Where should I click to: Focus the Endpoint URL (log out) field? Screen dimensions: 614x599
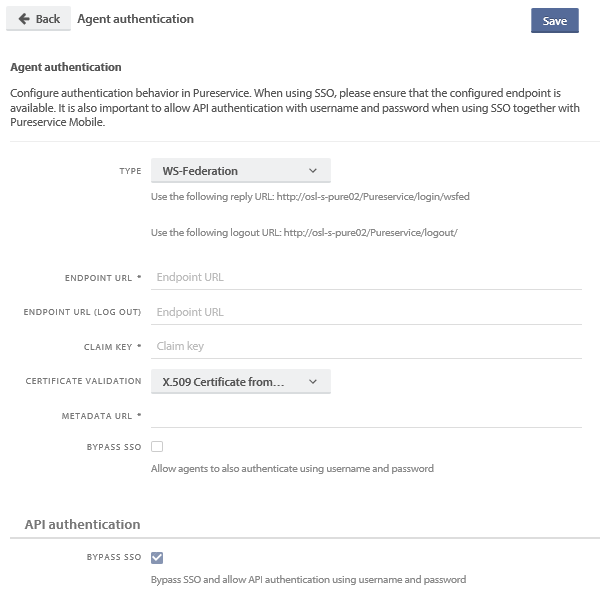pos(366,312)
